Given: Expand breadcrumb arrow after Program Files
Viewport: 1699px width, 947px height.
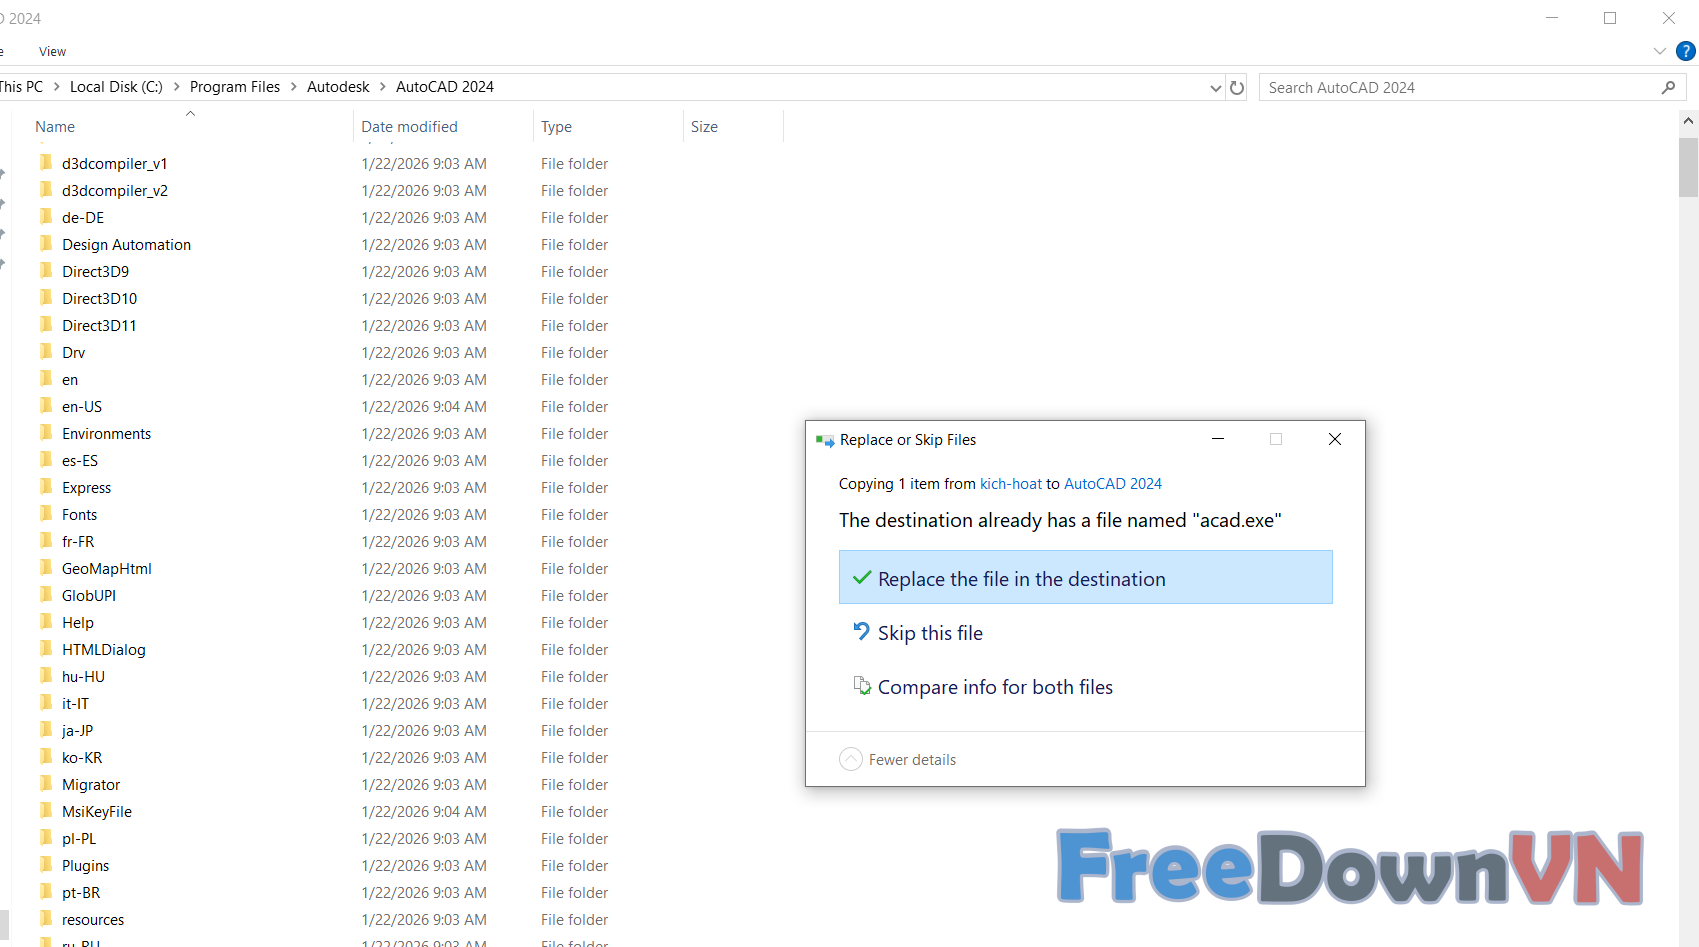Looking at the screenshot, I should point(294,87).
